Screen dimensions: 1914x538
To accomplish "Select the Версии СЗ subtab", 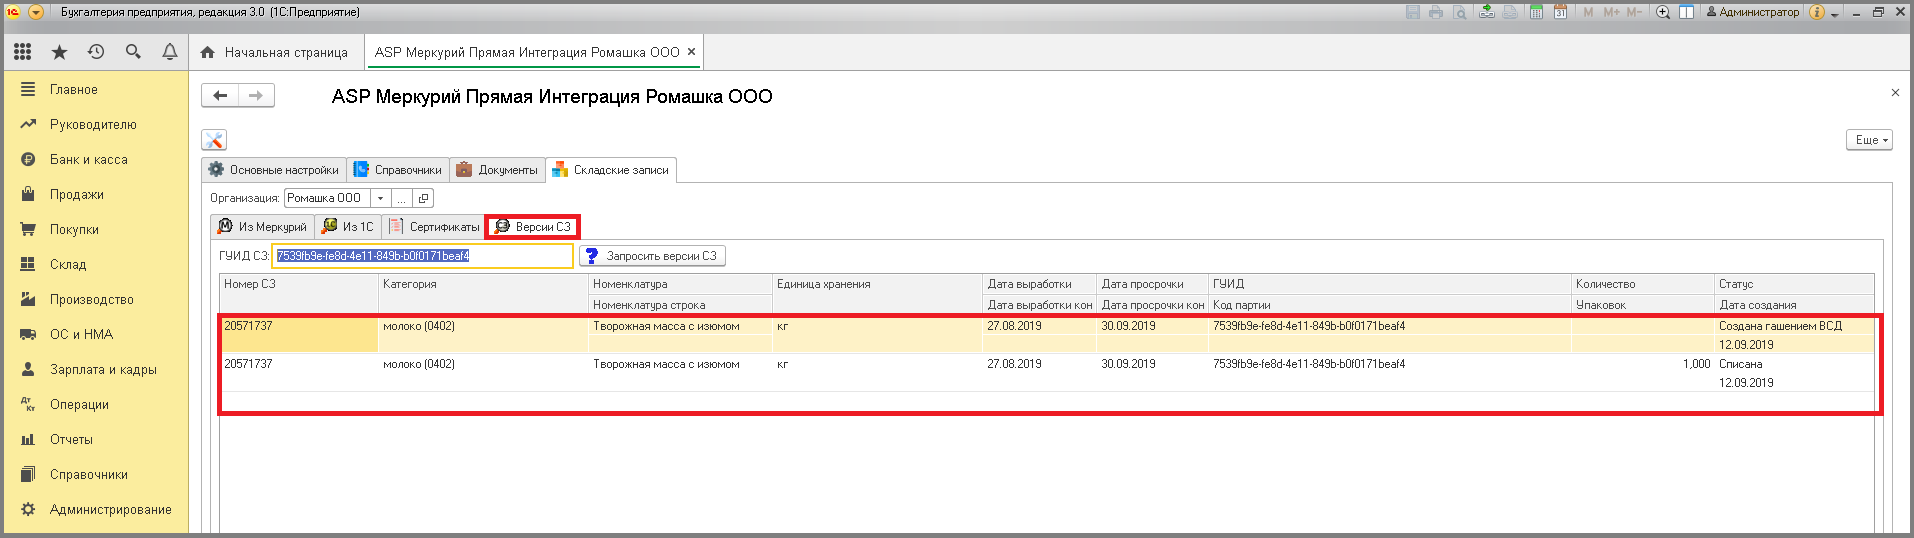I will pyautogui.click(x=533, y=227).
